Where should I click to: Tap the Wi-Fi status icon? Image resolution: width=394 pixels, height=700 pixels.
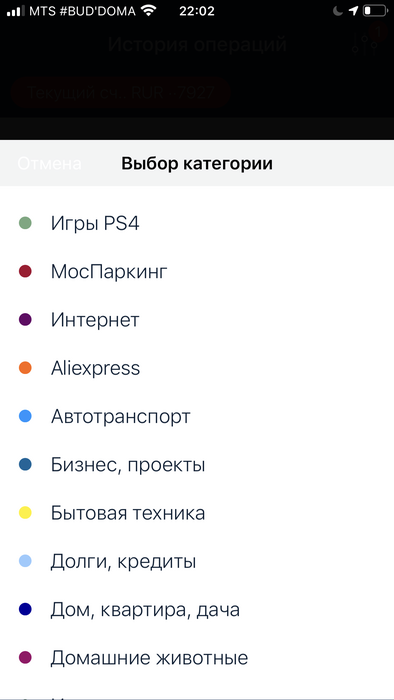149,10
